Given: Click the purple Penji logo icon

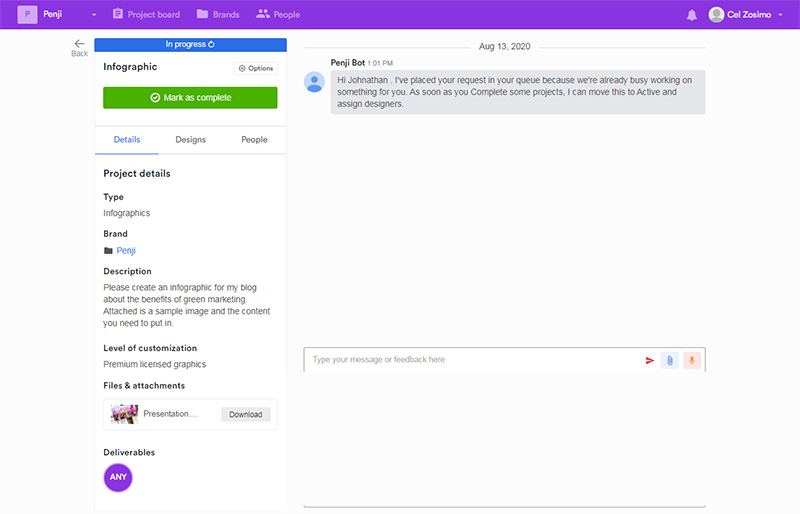Looking at the screenshot, I should [27, 15].
